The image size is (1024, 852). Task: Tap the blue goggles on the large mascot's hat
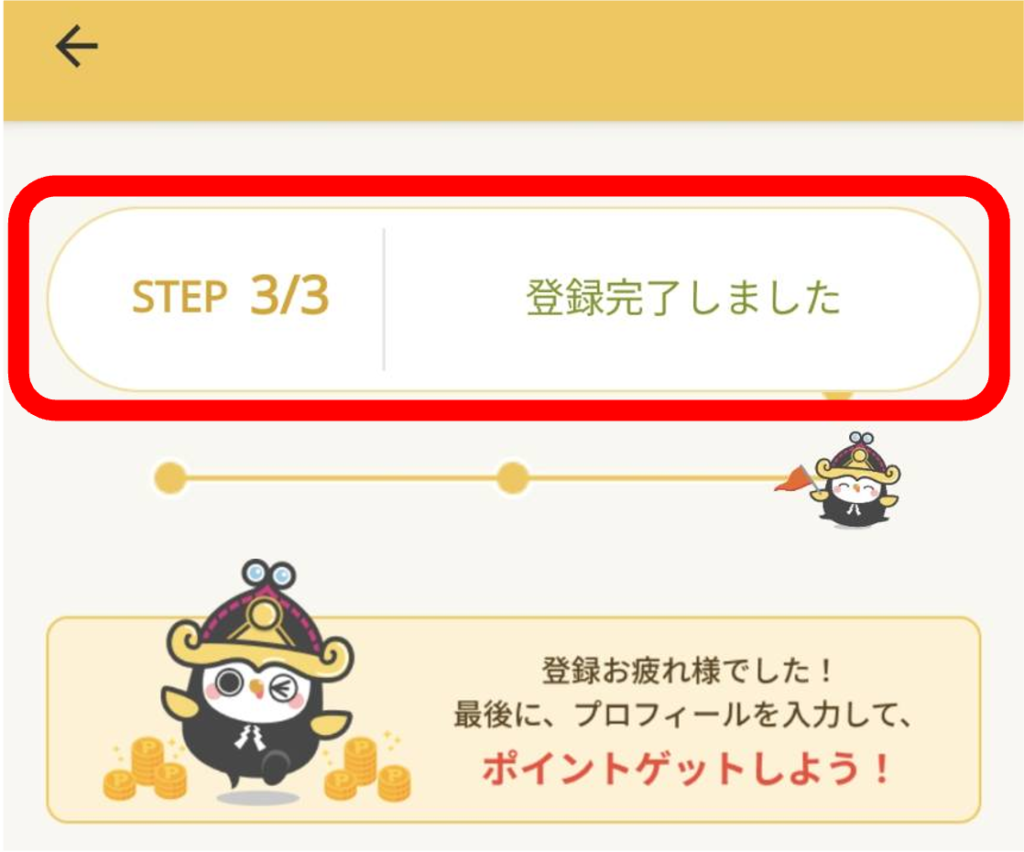[268, 575]
